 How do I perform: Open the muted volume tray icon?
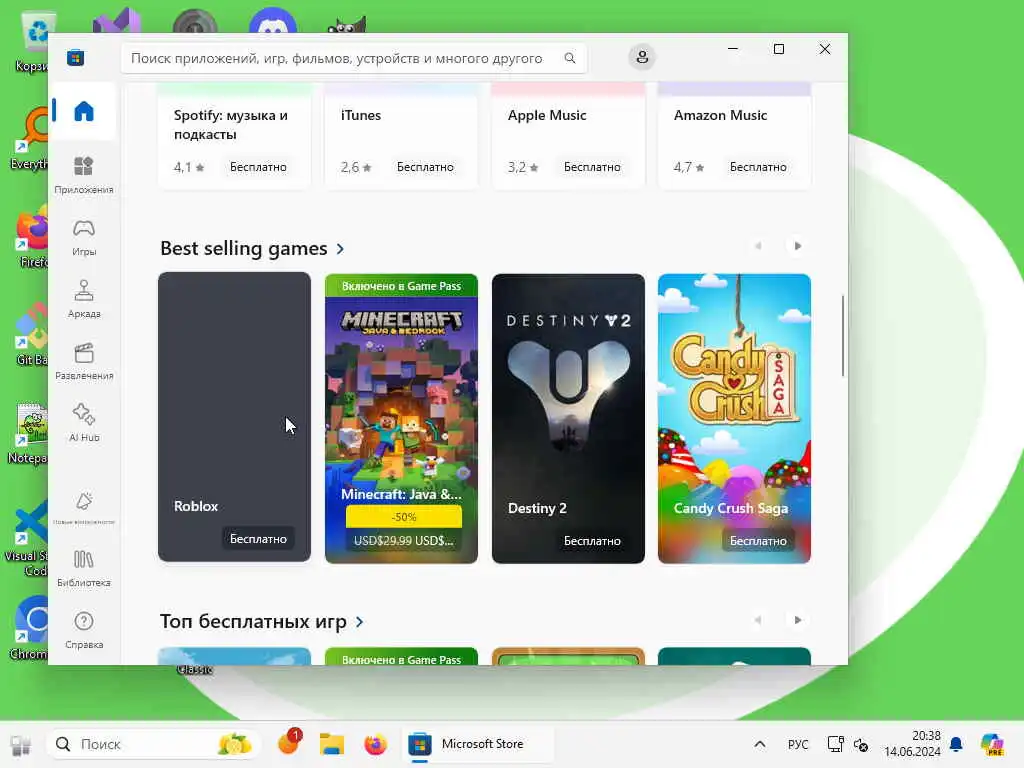(x=861, y=744)
